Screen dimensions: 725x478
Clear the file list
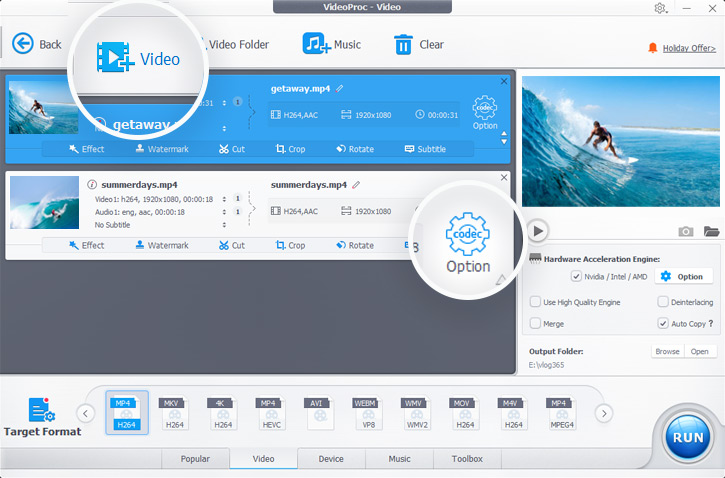pyautogui.click(x=419, y=44)
